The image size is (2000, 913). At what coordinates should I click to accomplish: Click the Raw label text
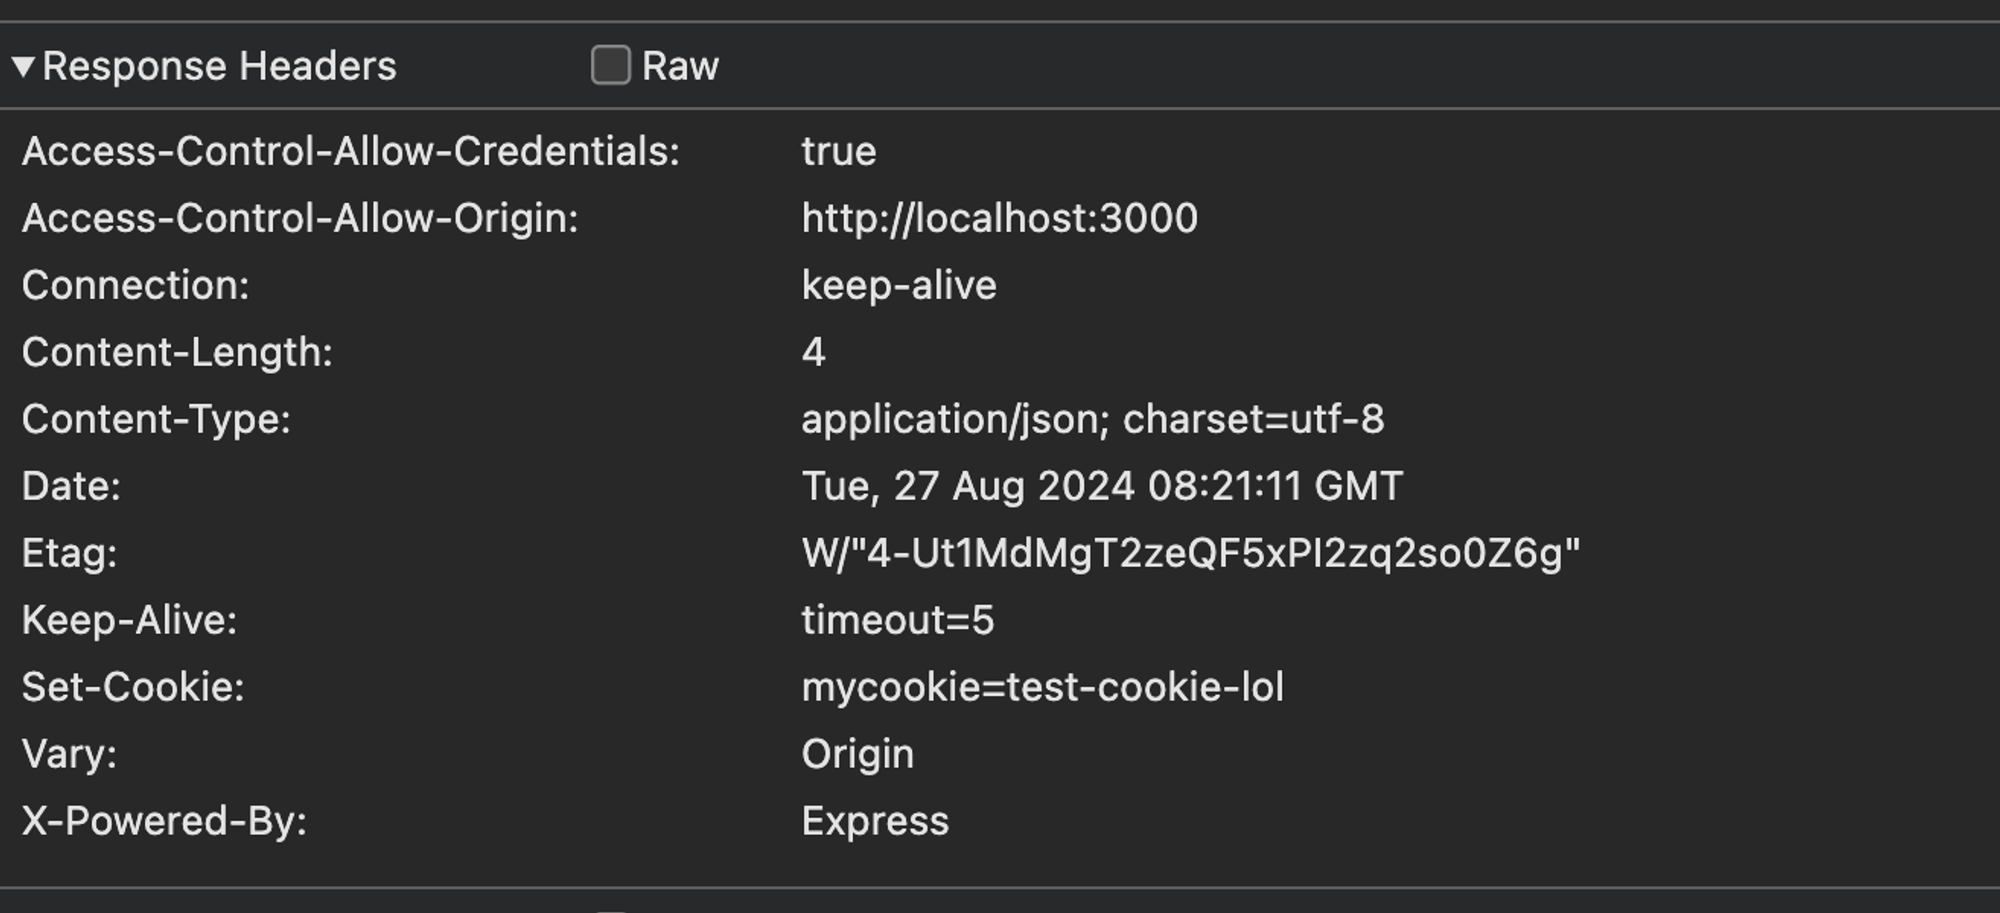[680, 67]
